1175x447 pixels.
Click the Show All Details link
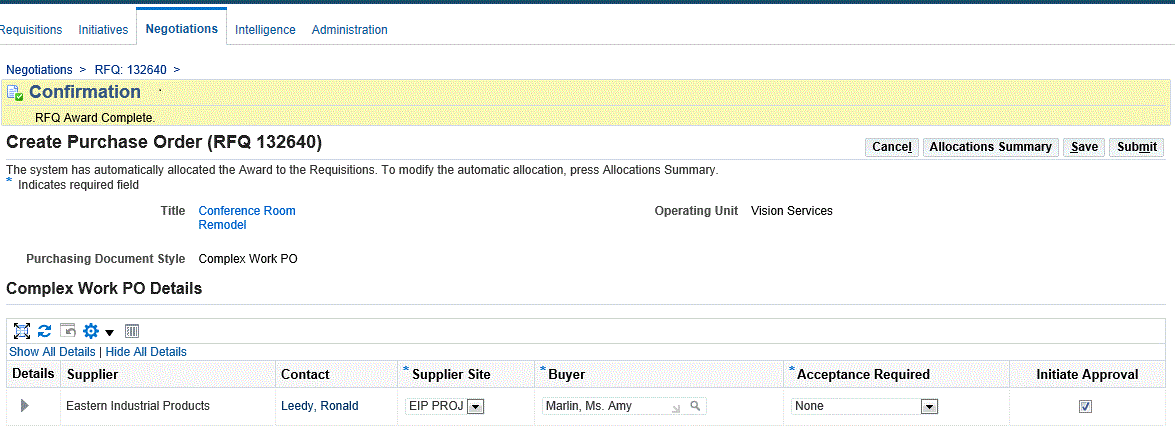[x=52, y=352]
